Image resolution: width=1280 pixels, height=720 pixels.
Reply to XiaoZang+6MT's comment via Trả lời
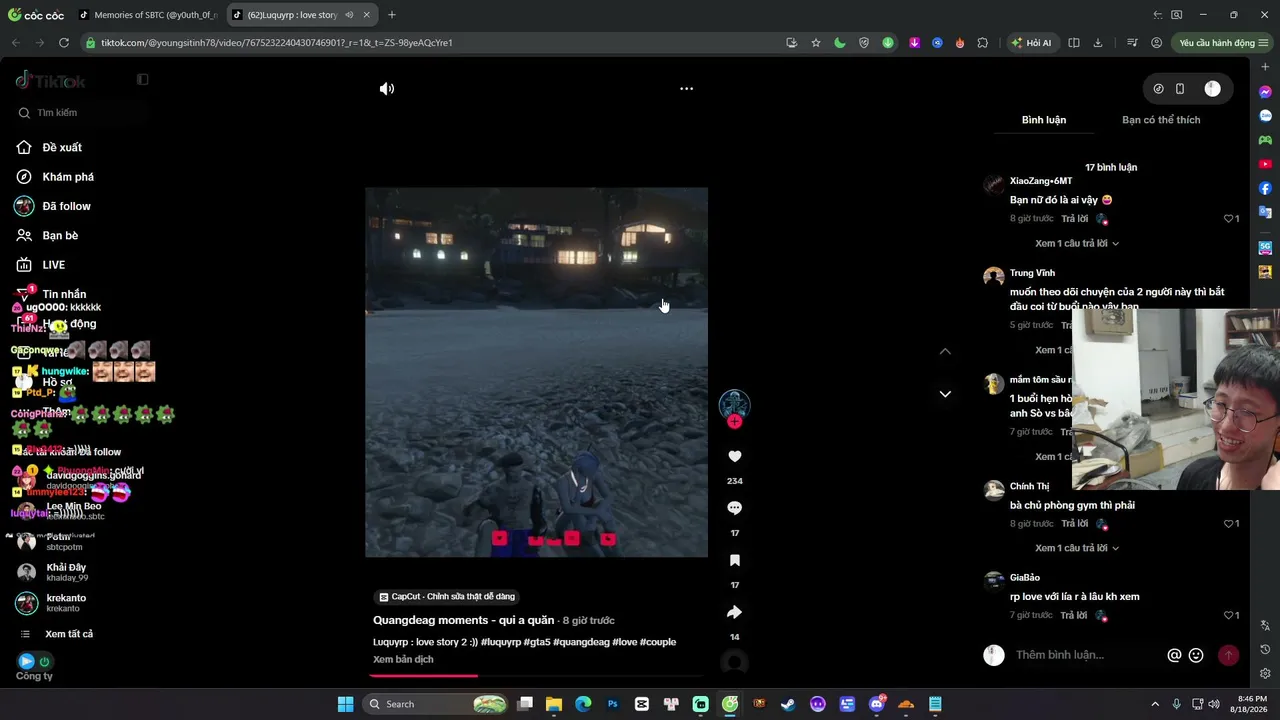1074,219
